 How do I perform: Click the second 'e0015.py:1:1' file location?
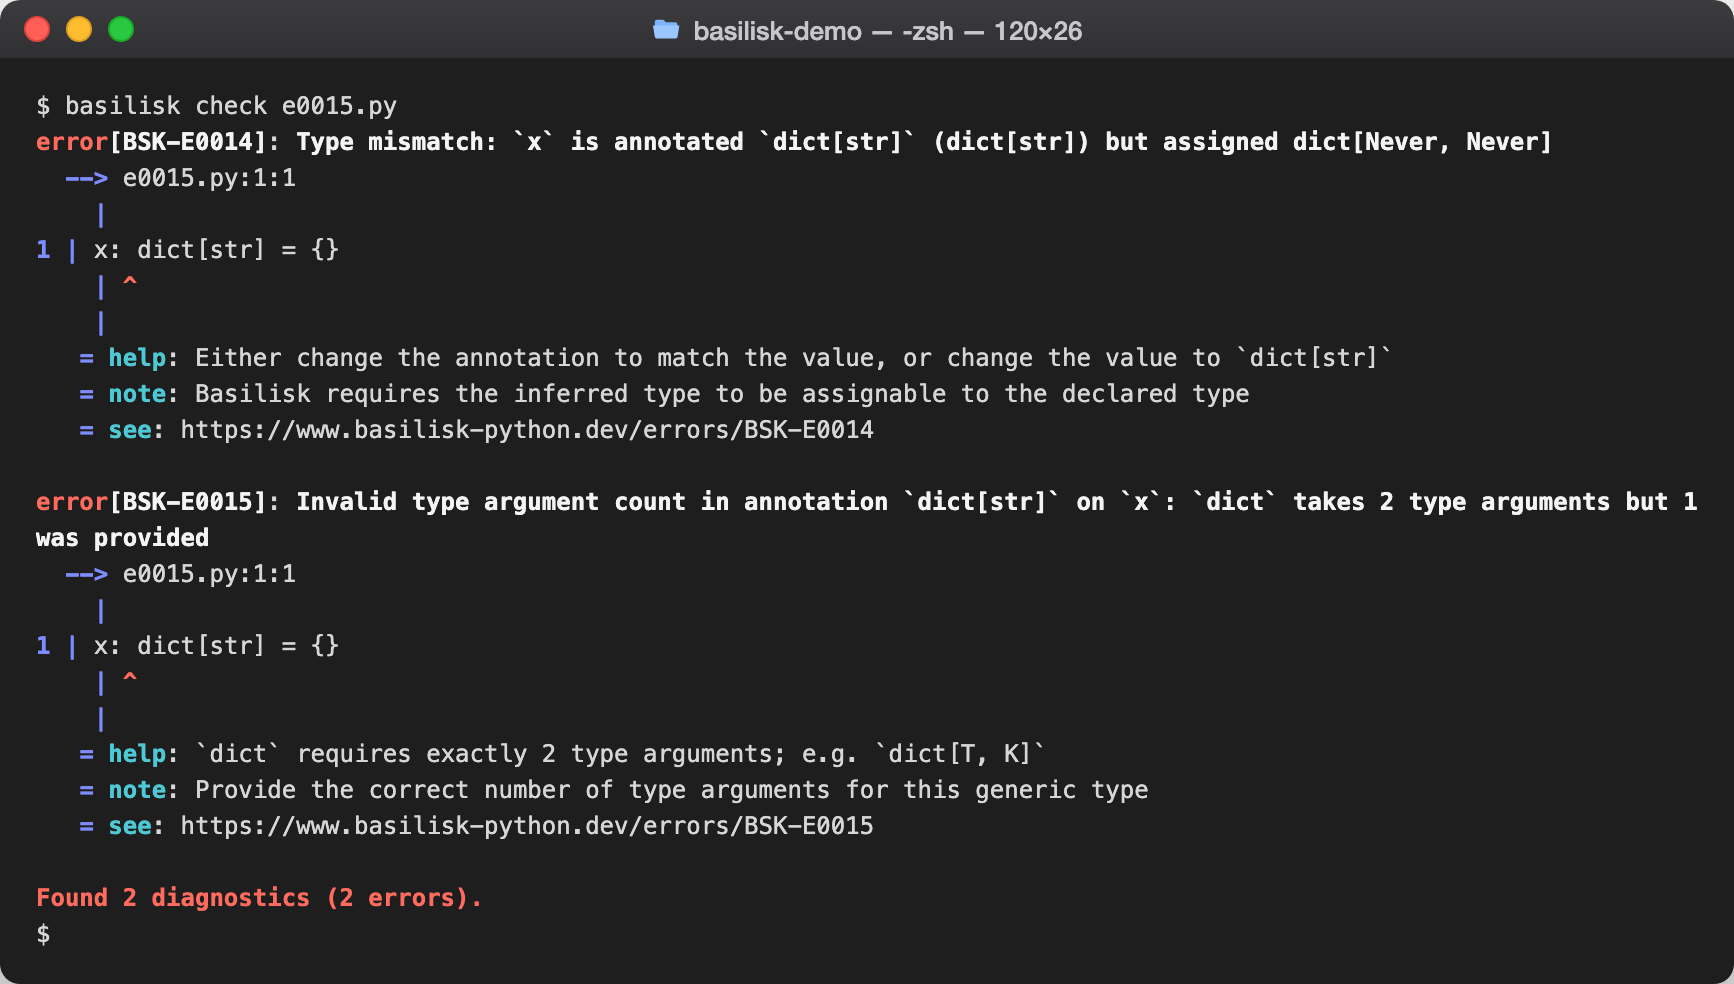point(209,574)
